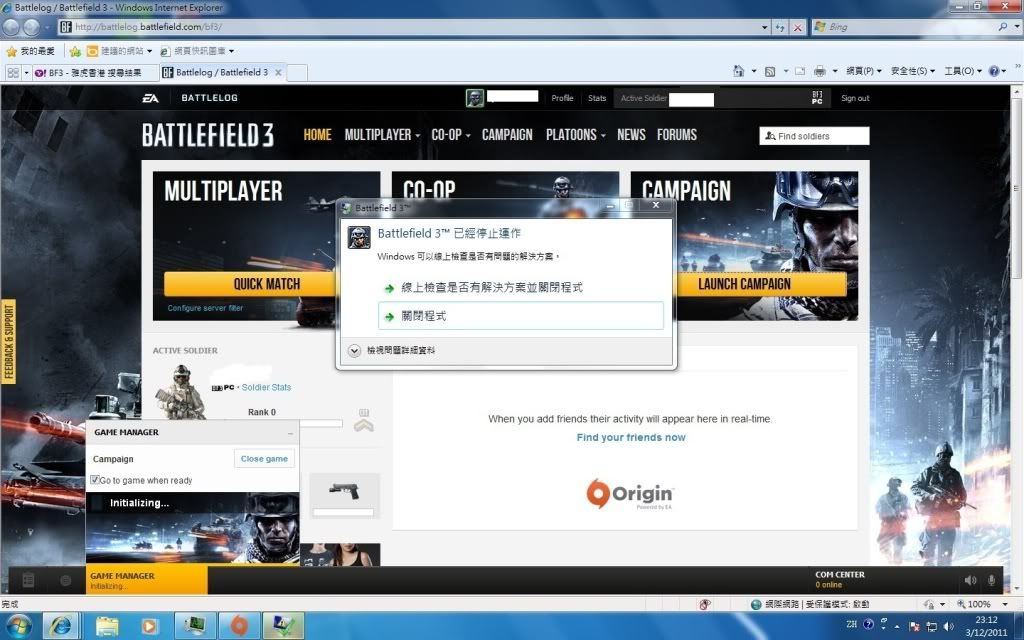Click the soldier portrait under Active Soldier
Screen dimensions: 1024x640
click(x=180, y=392)
